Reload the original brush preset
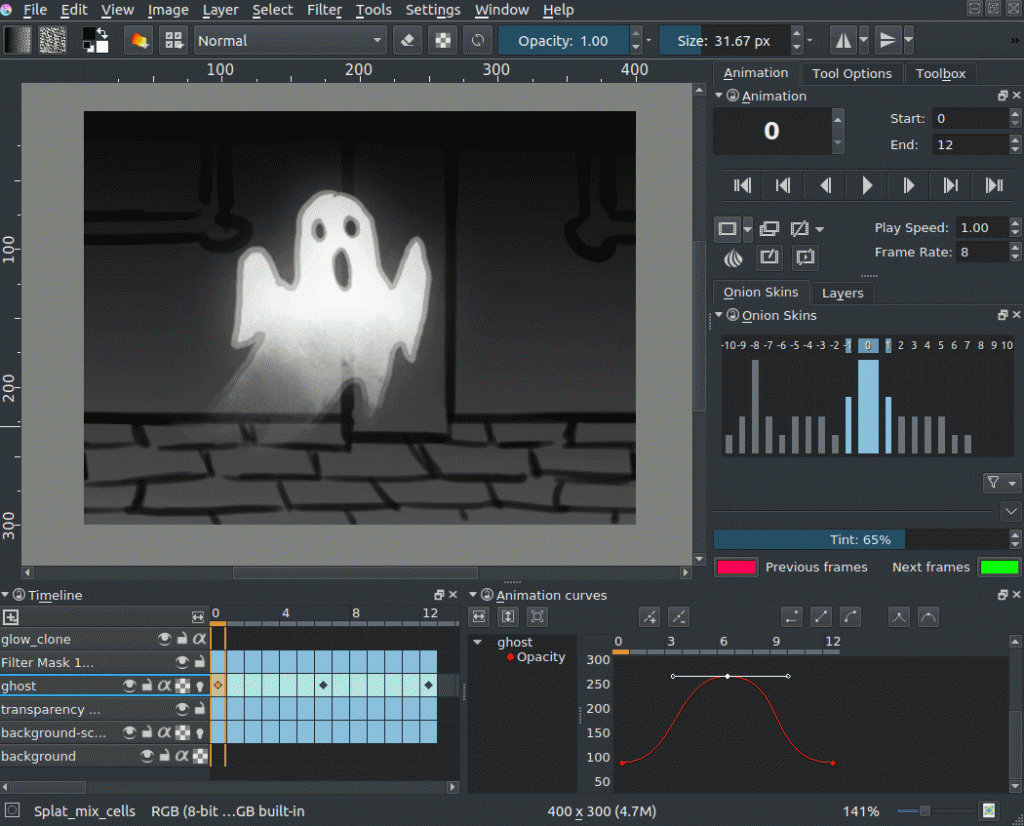The height and width of the screenshot is (826, 1024). (x=478, y=40)
